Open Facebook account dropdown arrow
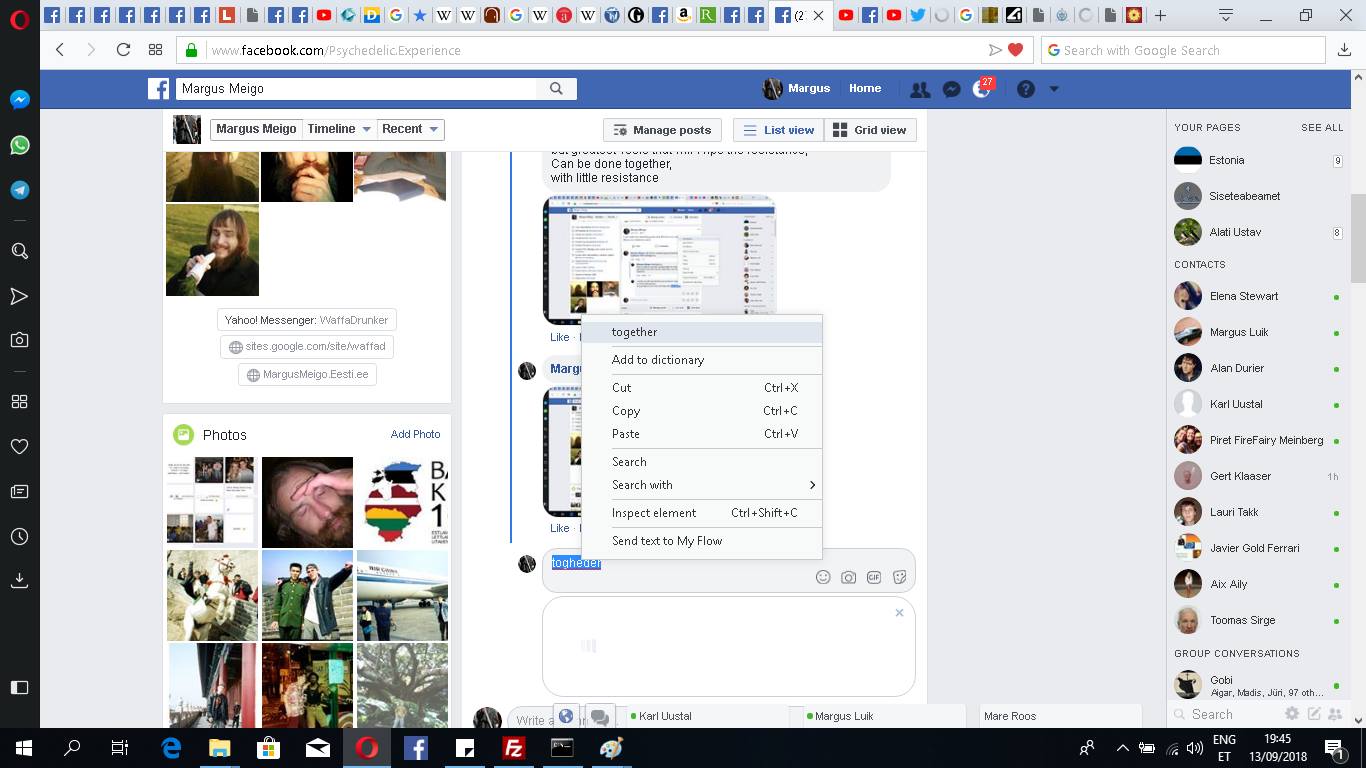The width and height of the screenshot is (1366, 768). tap(1053, 89)
